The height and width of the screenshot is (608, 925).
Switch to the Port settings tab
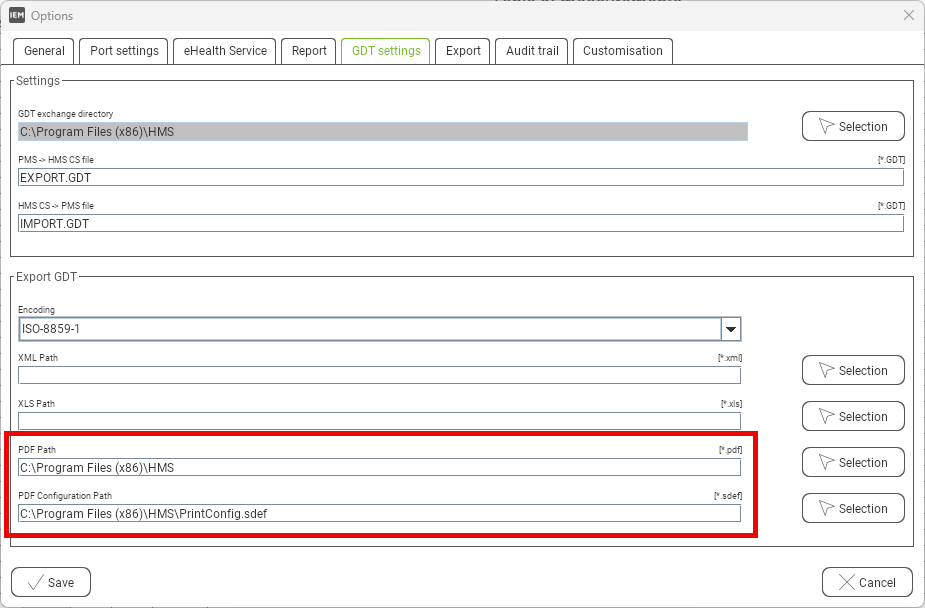pos(124,51)
